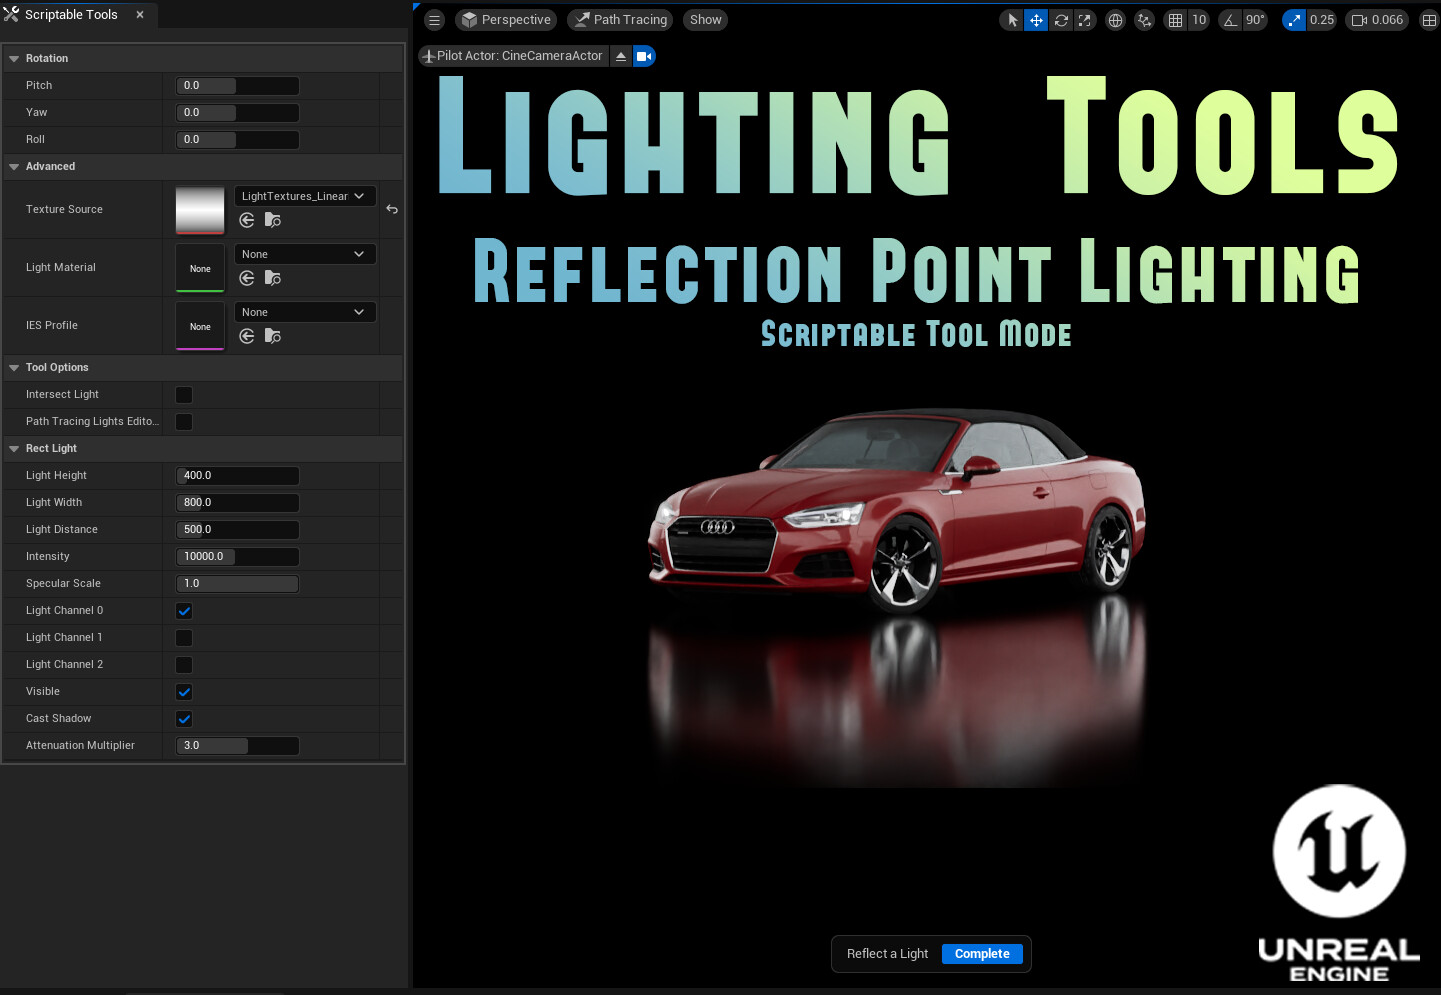Open viewport layout grid icon
This screenshot has width=1441, height=995.
[x=1429, y=20]
